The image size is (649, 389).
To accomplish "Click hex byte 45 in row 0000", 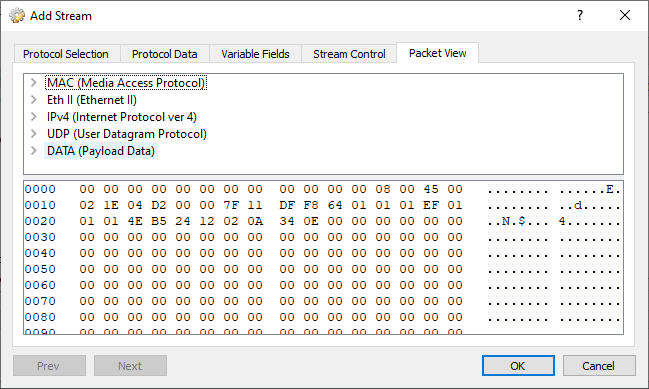I will [x=431, y=189].
